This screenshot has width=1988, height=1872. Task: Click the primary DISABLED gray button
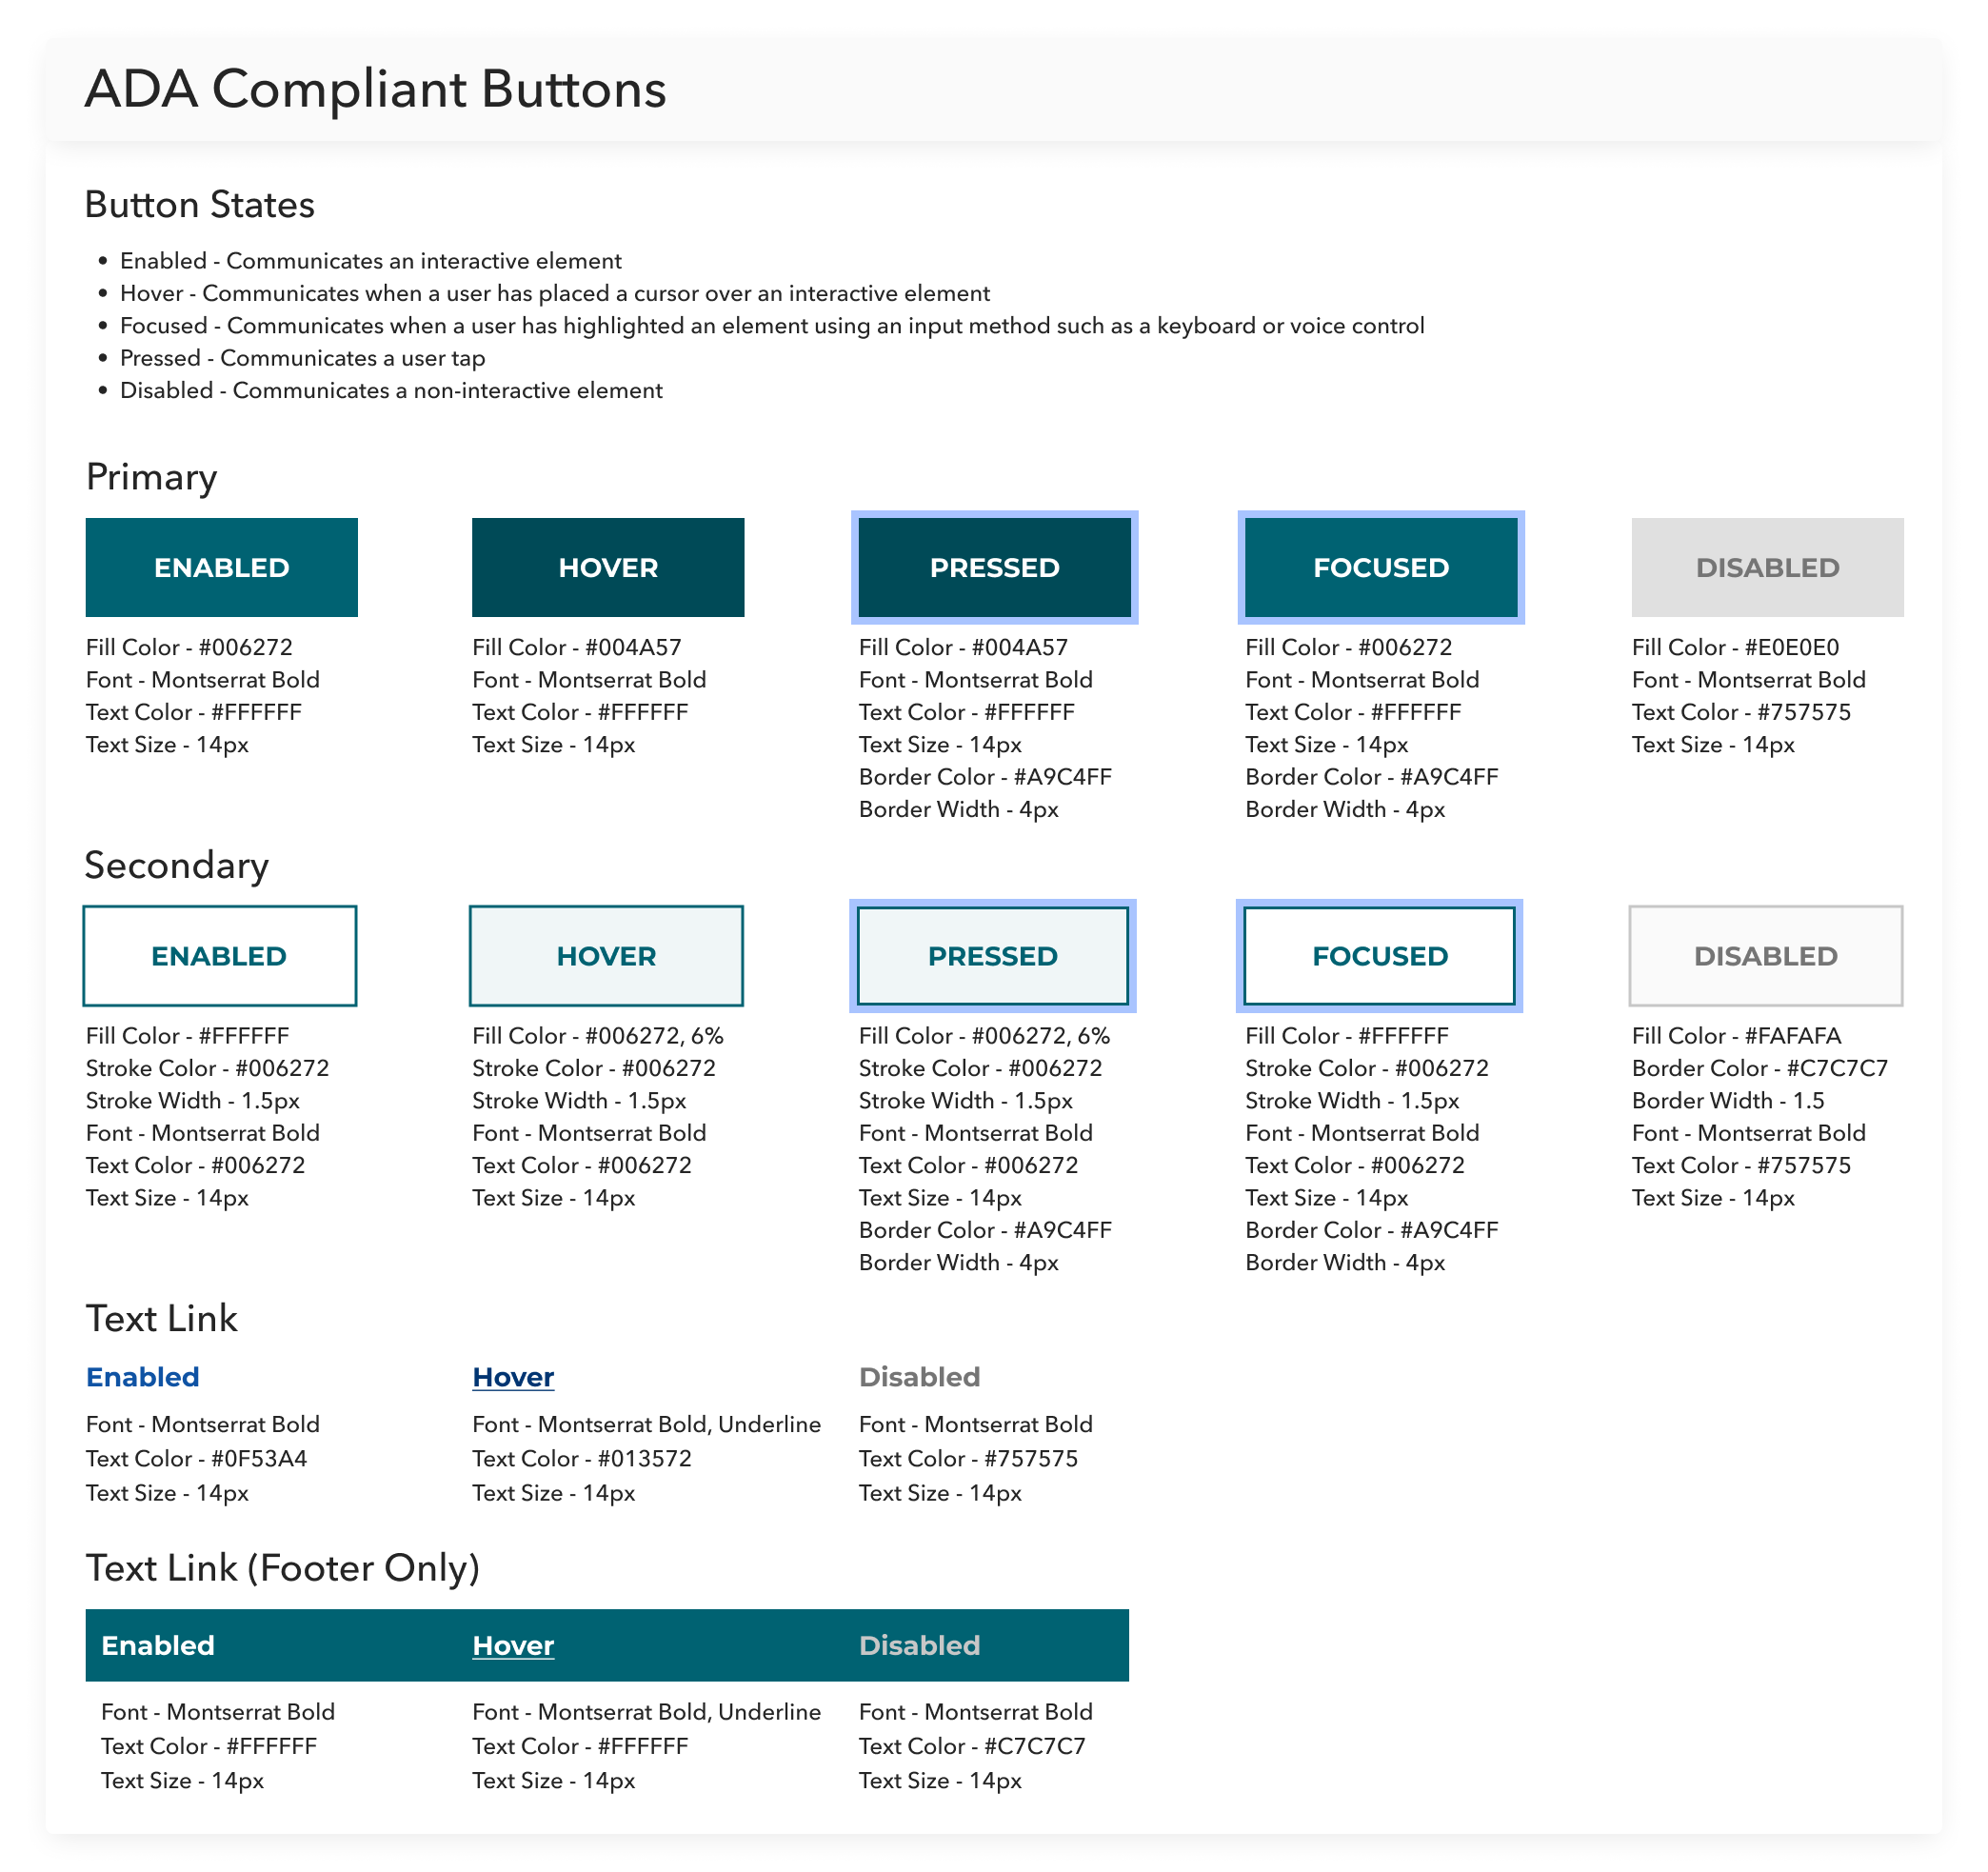click(1767, 567)
